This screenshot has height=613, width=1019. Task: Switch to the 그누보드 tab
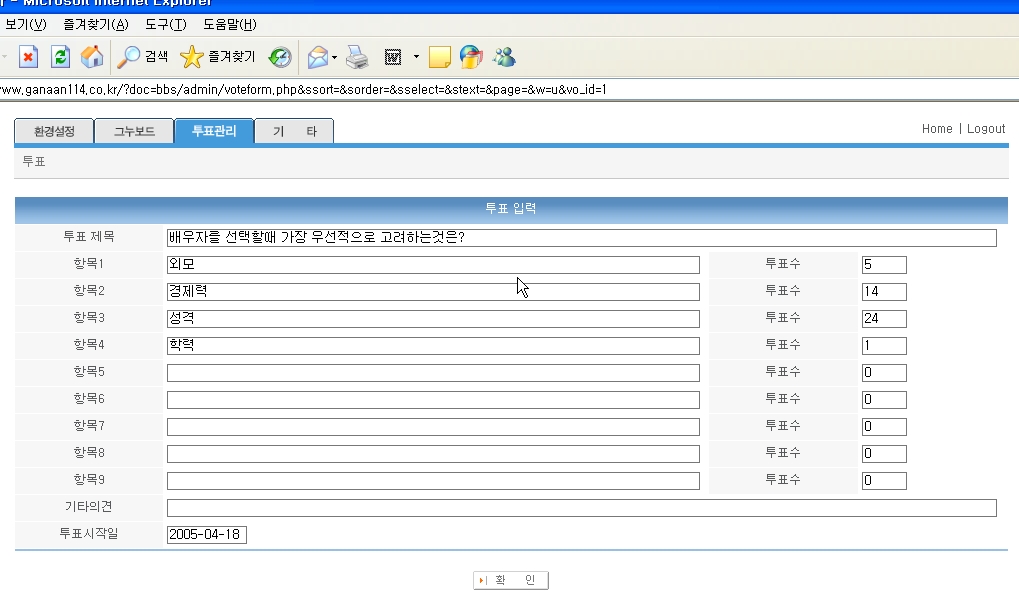point(133,131)
